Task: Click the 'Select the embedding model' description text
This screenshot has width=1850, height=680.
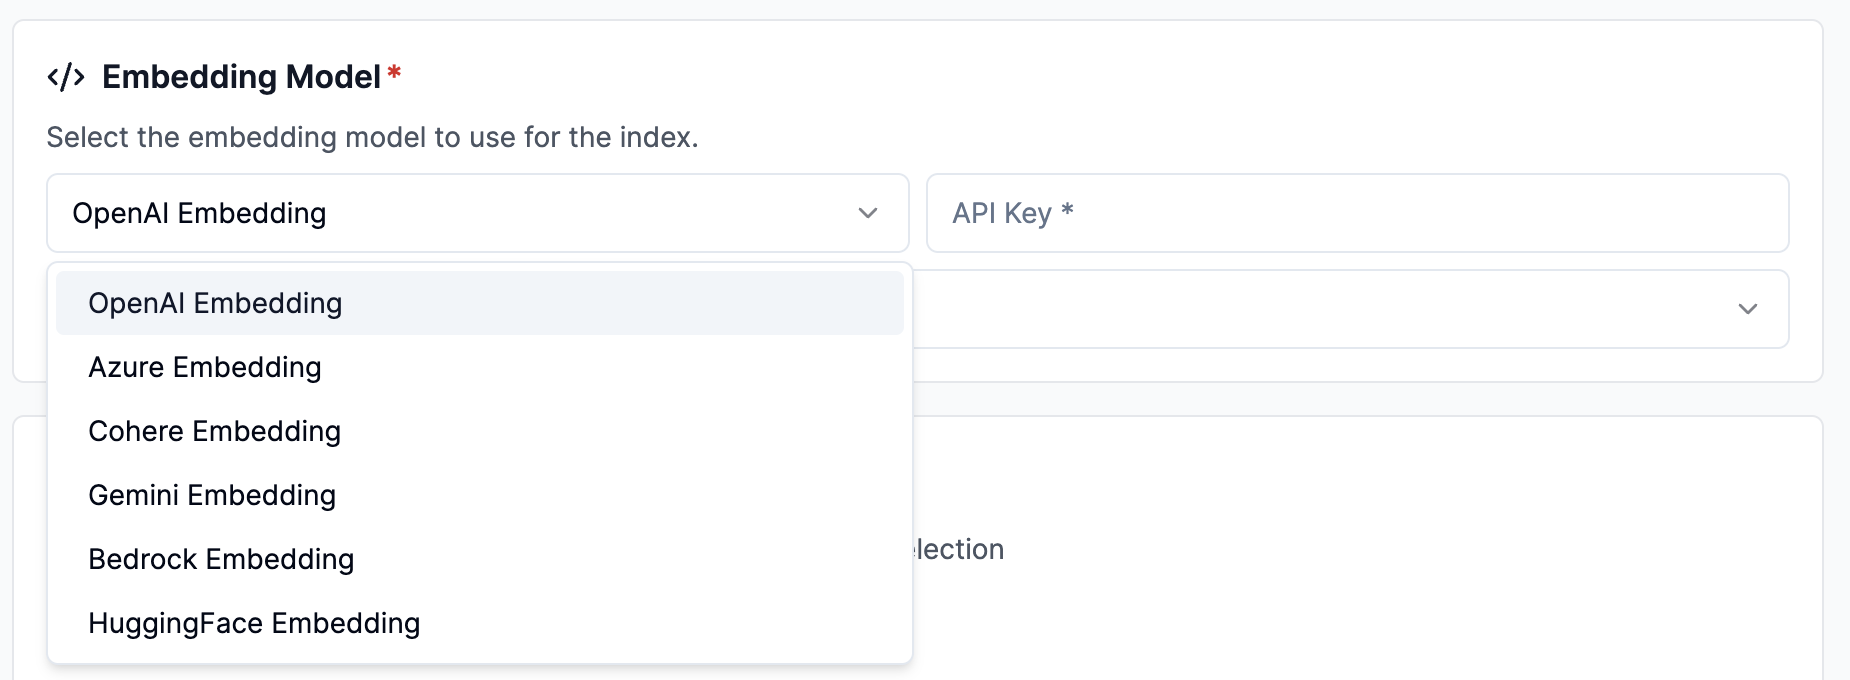Action: click(x=372, y=137)
